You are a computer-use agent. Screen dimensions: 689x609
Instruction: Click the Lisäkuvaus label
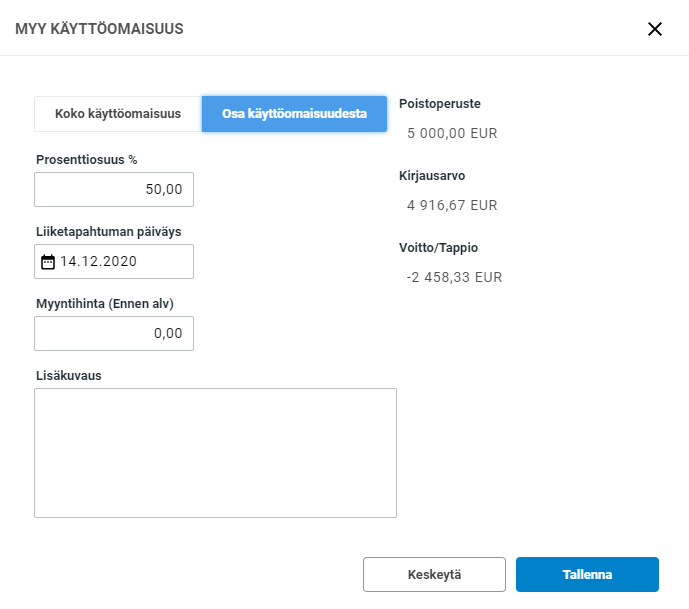[69, 375]
